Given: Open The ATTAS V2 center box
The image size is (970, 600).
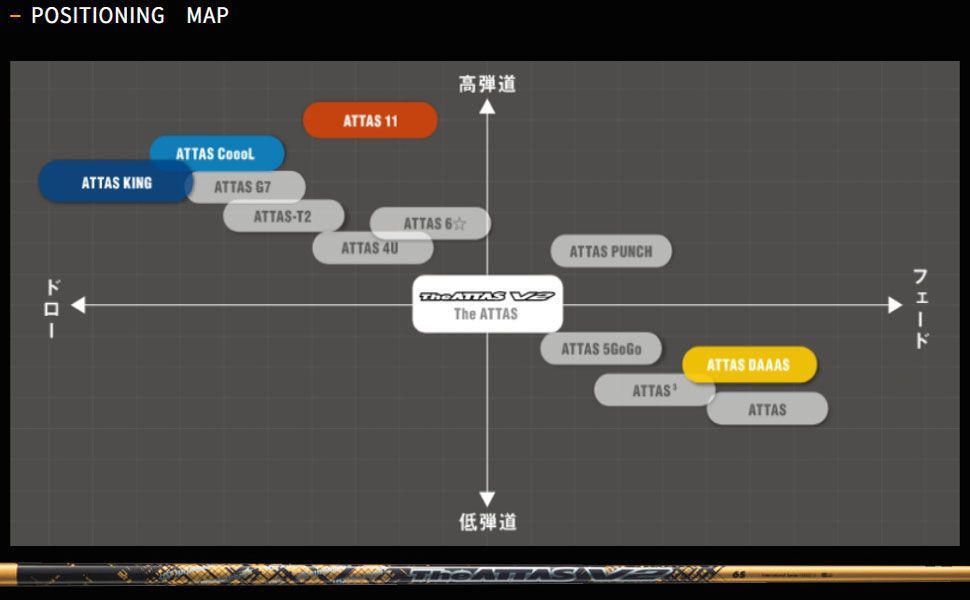Looking at the screenshot, I should tap(487, 304).
